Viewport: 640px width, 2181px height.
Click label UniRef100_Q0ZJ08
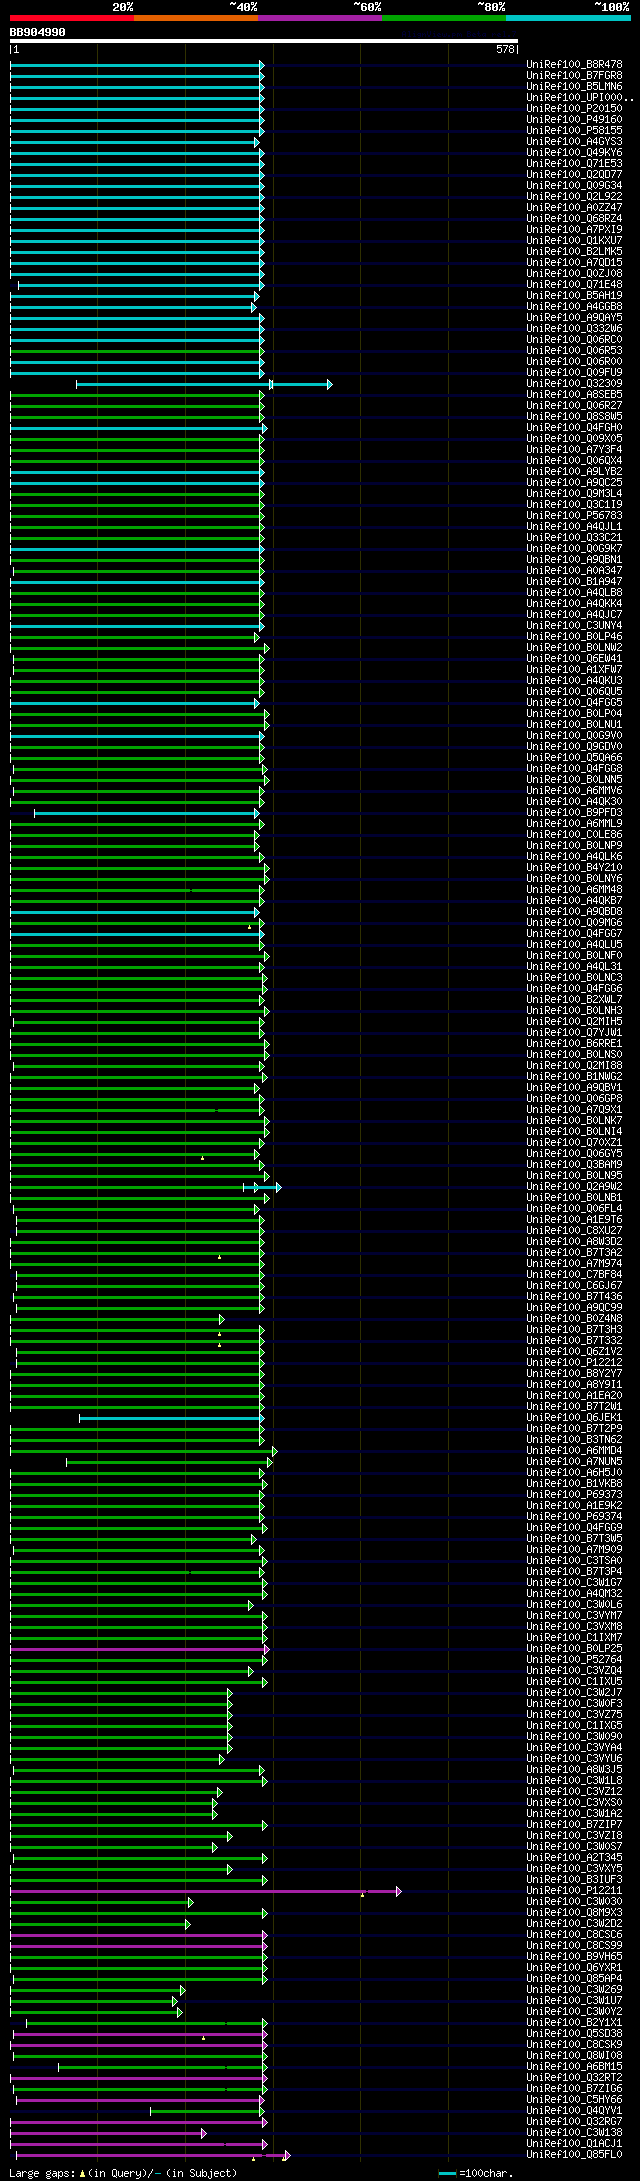tap(574, 273)
